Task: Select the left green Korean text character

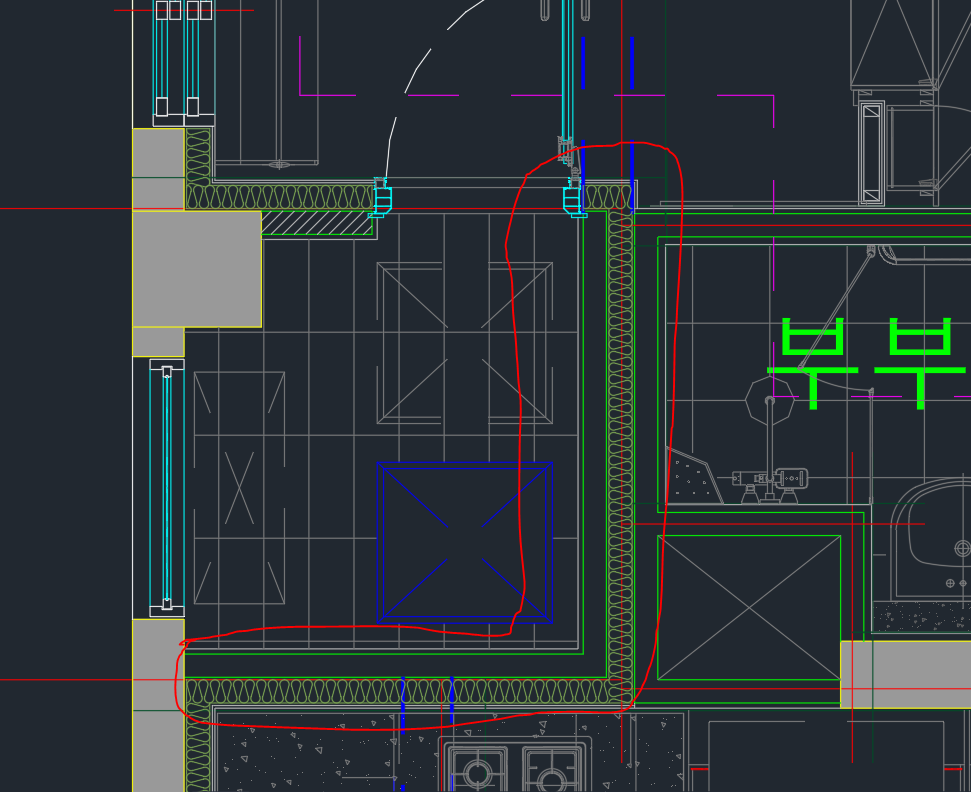Action: (x=812, y=362)
